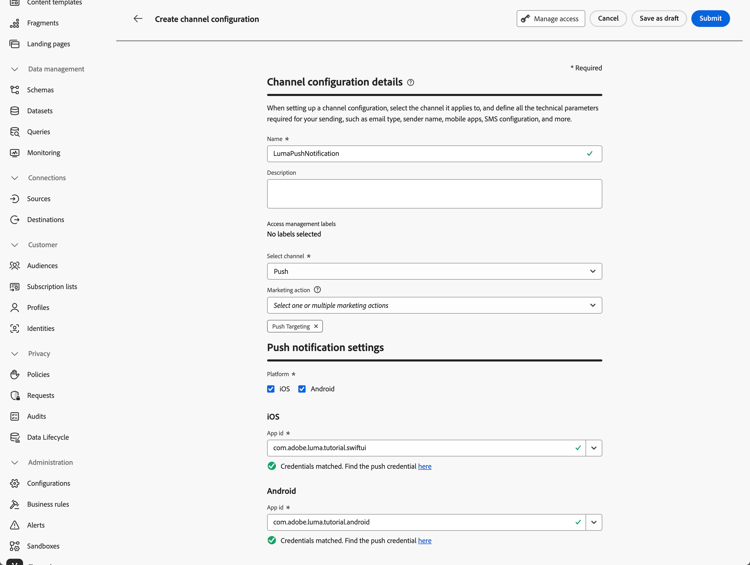Click the back arrow icon
Image resolution: width=750 pixels, height=565 pixels.
138,19
